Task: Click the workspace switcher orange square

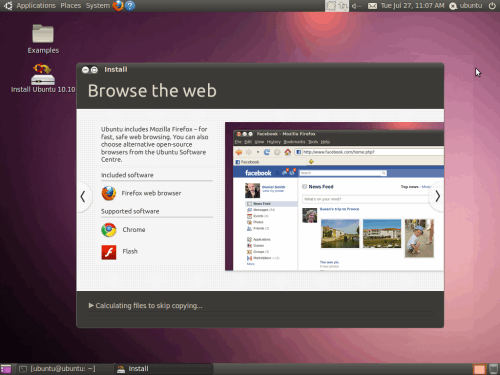Action: tap(479, 369)
